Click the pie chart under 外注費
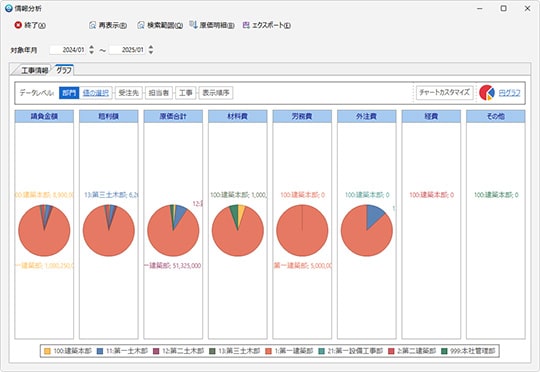Image resolution: width=540 pixels, height=372 pixels. pyautogui.click(x=367, y=230)
